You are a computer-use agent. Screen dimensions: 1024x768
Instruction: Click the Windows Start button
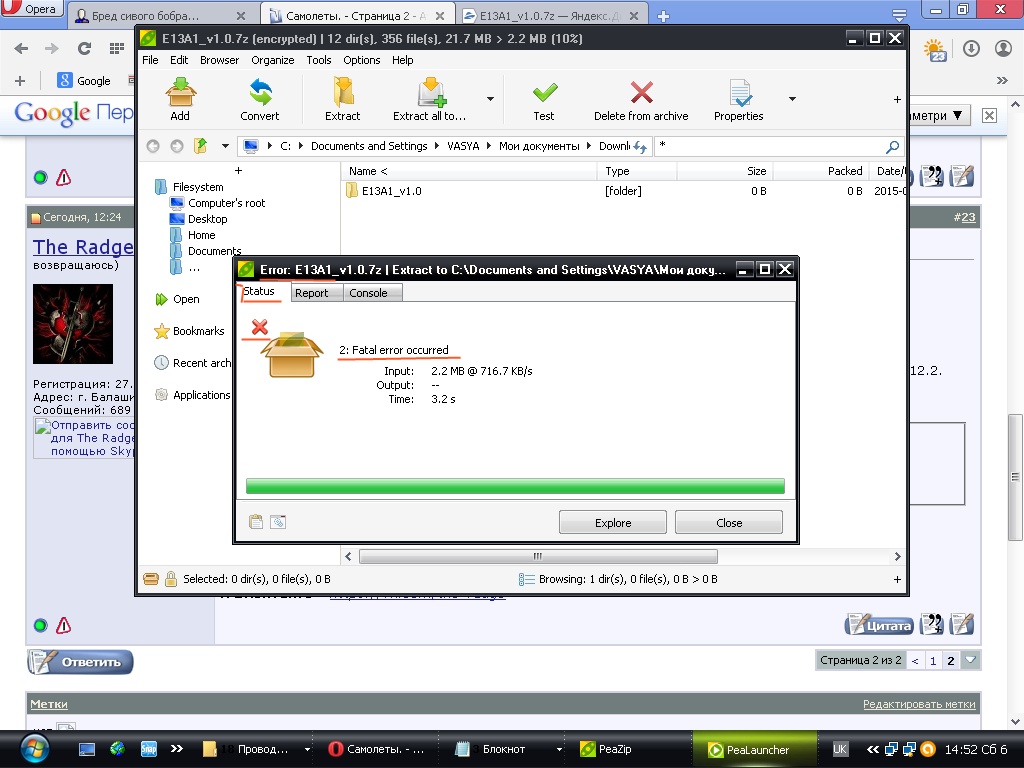[34, 749]
